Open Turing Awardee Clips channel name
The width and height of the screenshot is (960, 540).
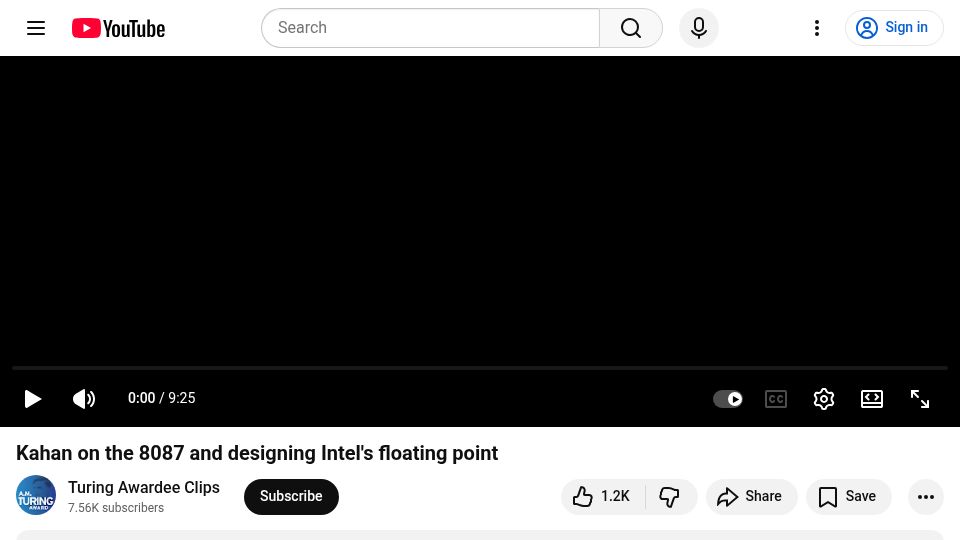(144, 487)
